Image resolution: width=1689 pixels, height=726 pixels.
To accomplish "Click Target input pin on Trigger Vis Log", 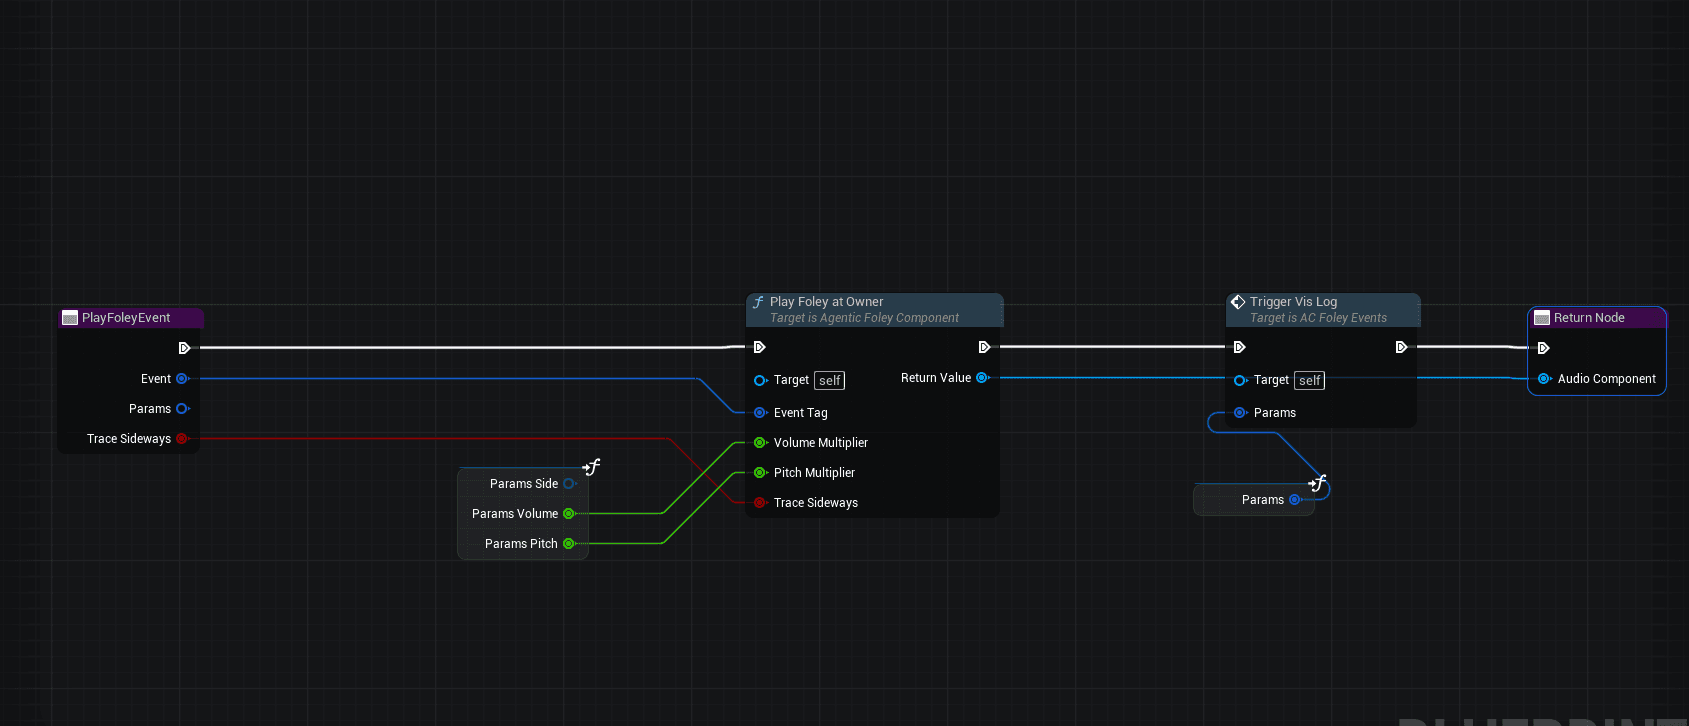I will pos(1240,380).
